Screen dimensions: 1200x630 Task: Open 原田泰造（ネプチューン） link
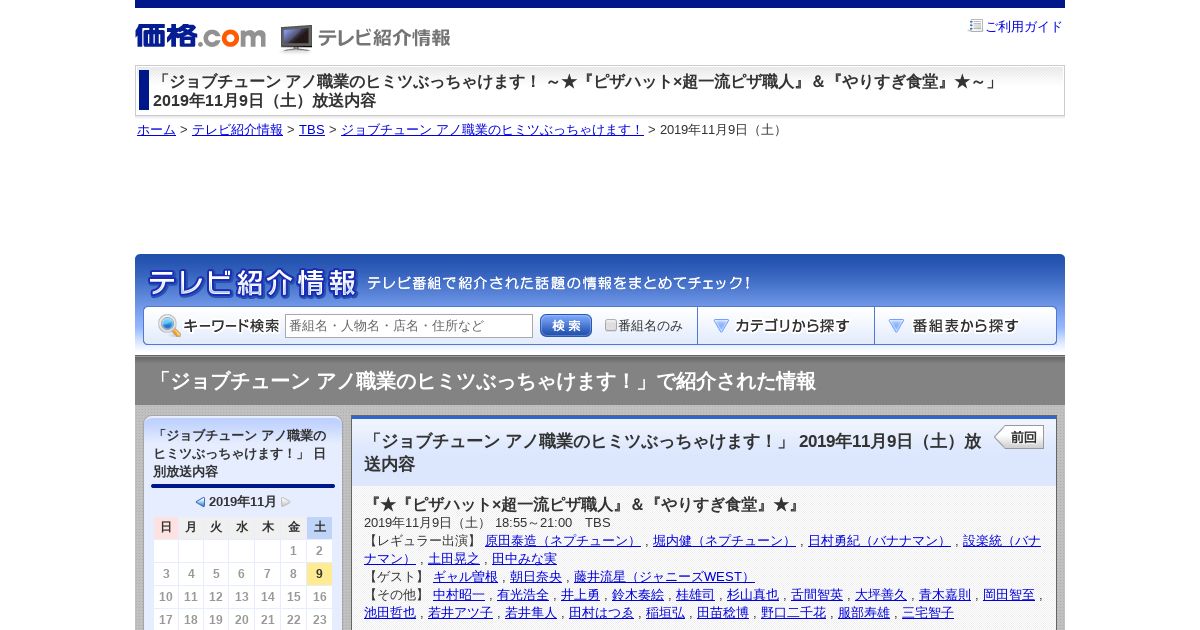[x=562, y=541]
